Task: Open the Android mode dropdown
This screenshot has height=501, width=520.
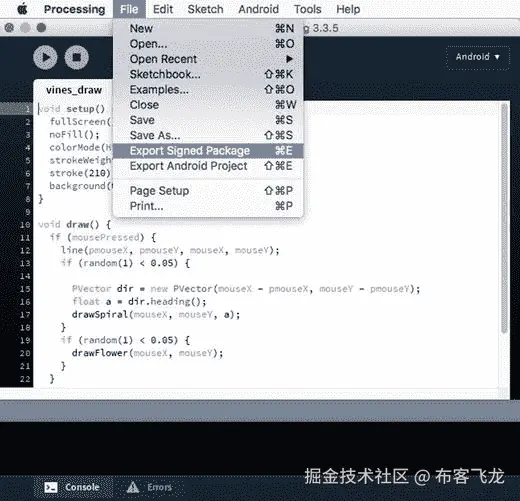Action: [478, 57]
